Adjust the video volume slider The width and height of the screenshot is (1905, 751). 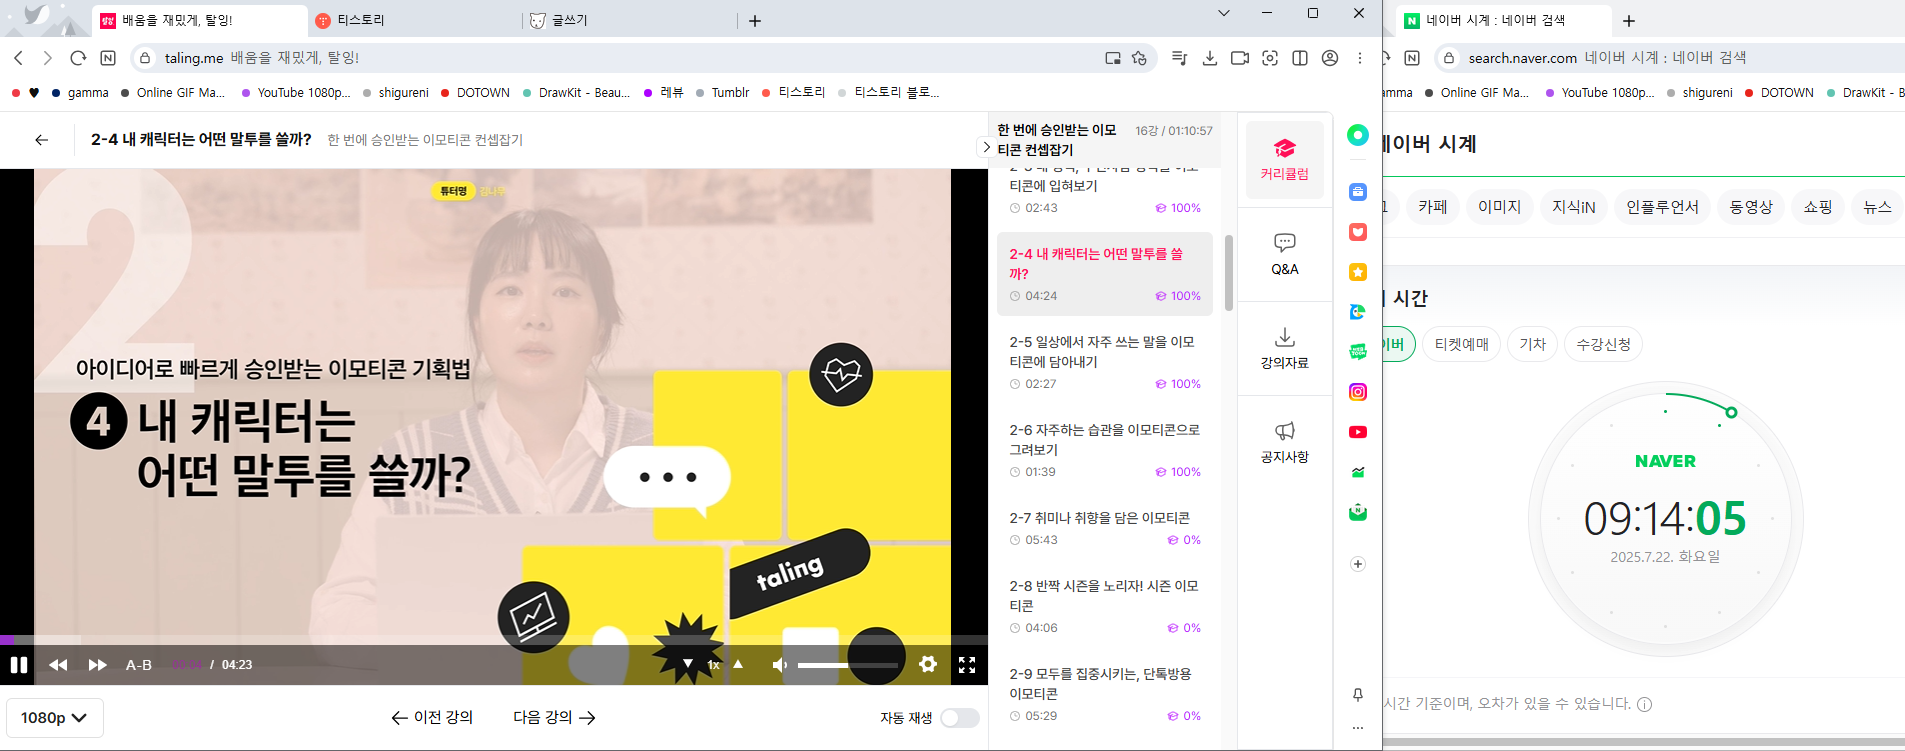point(848,665)
